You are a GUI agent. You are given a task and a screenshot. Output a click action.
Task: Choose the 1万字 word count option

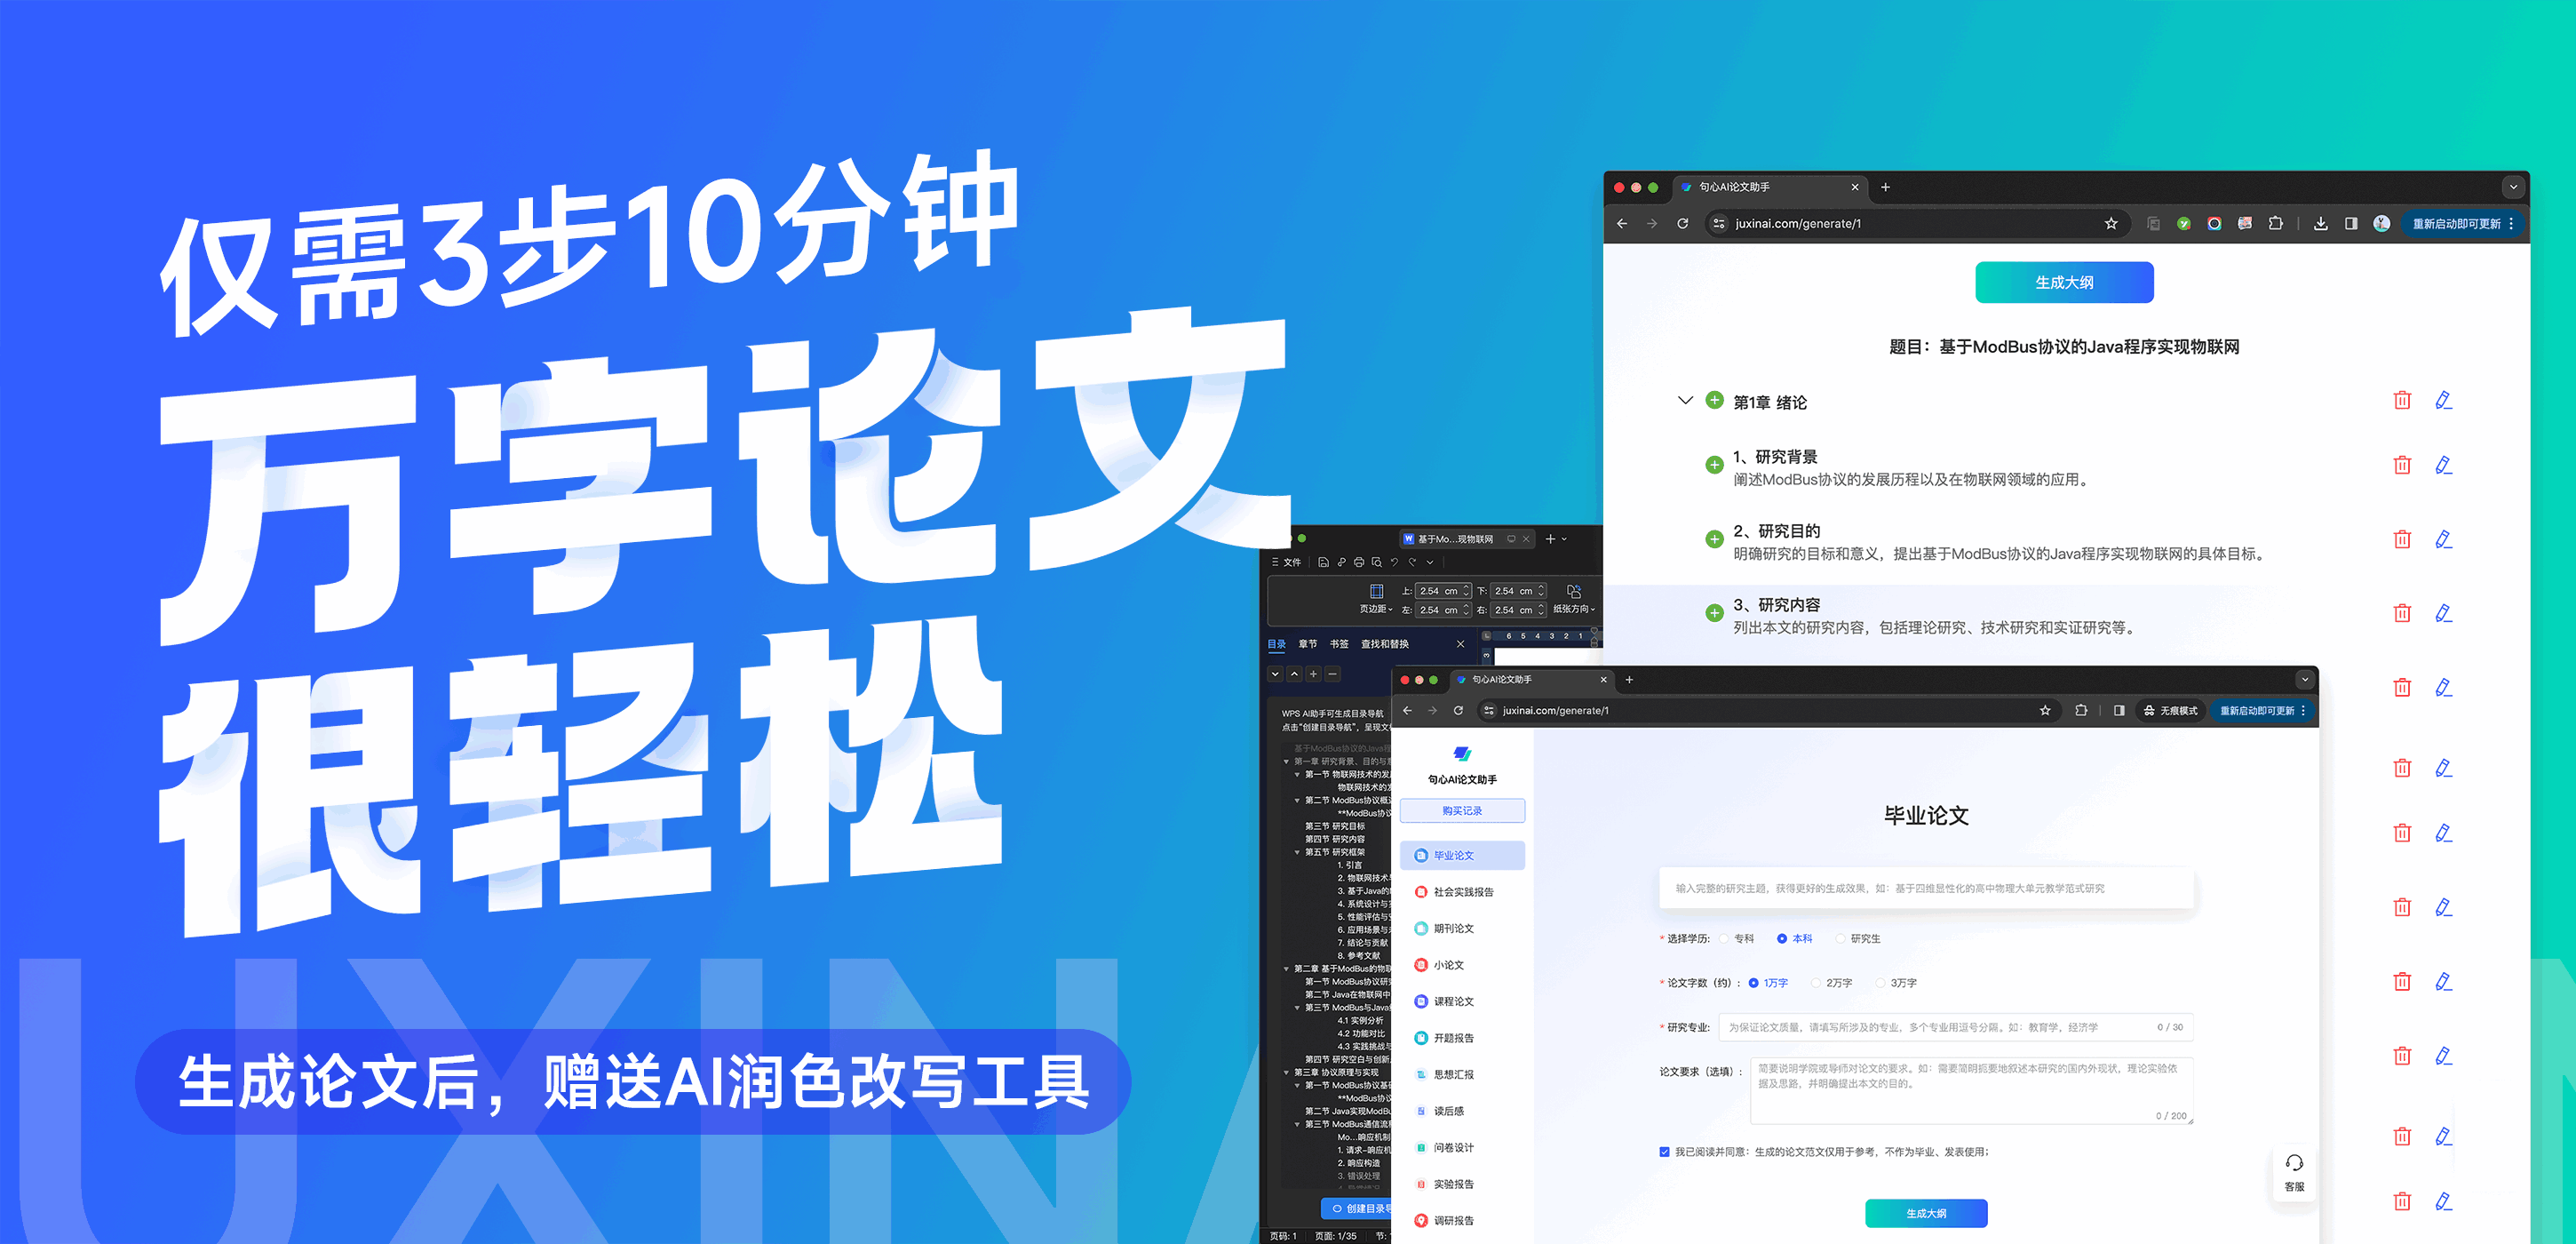coord(1753,983)
